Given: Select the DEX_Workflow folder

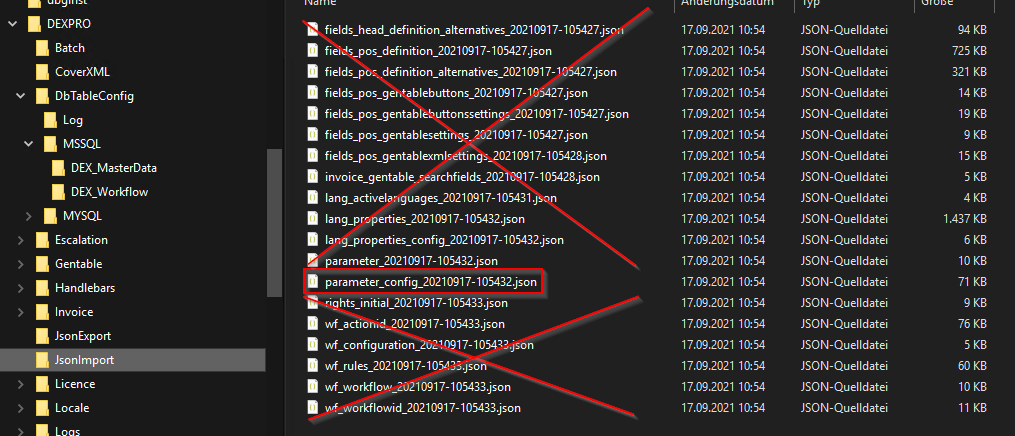Looking at the screenshot, I should [100, 191].
